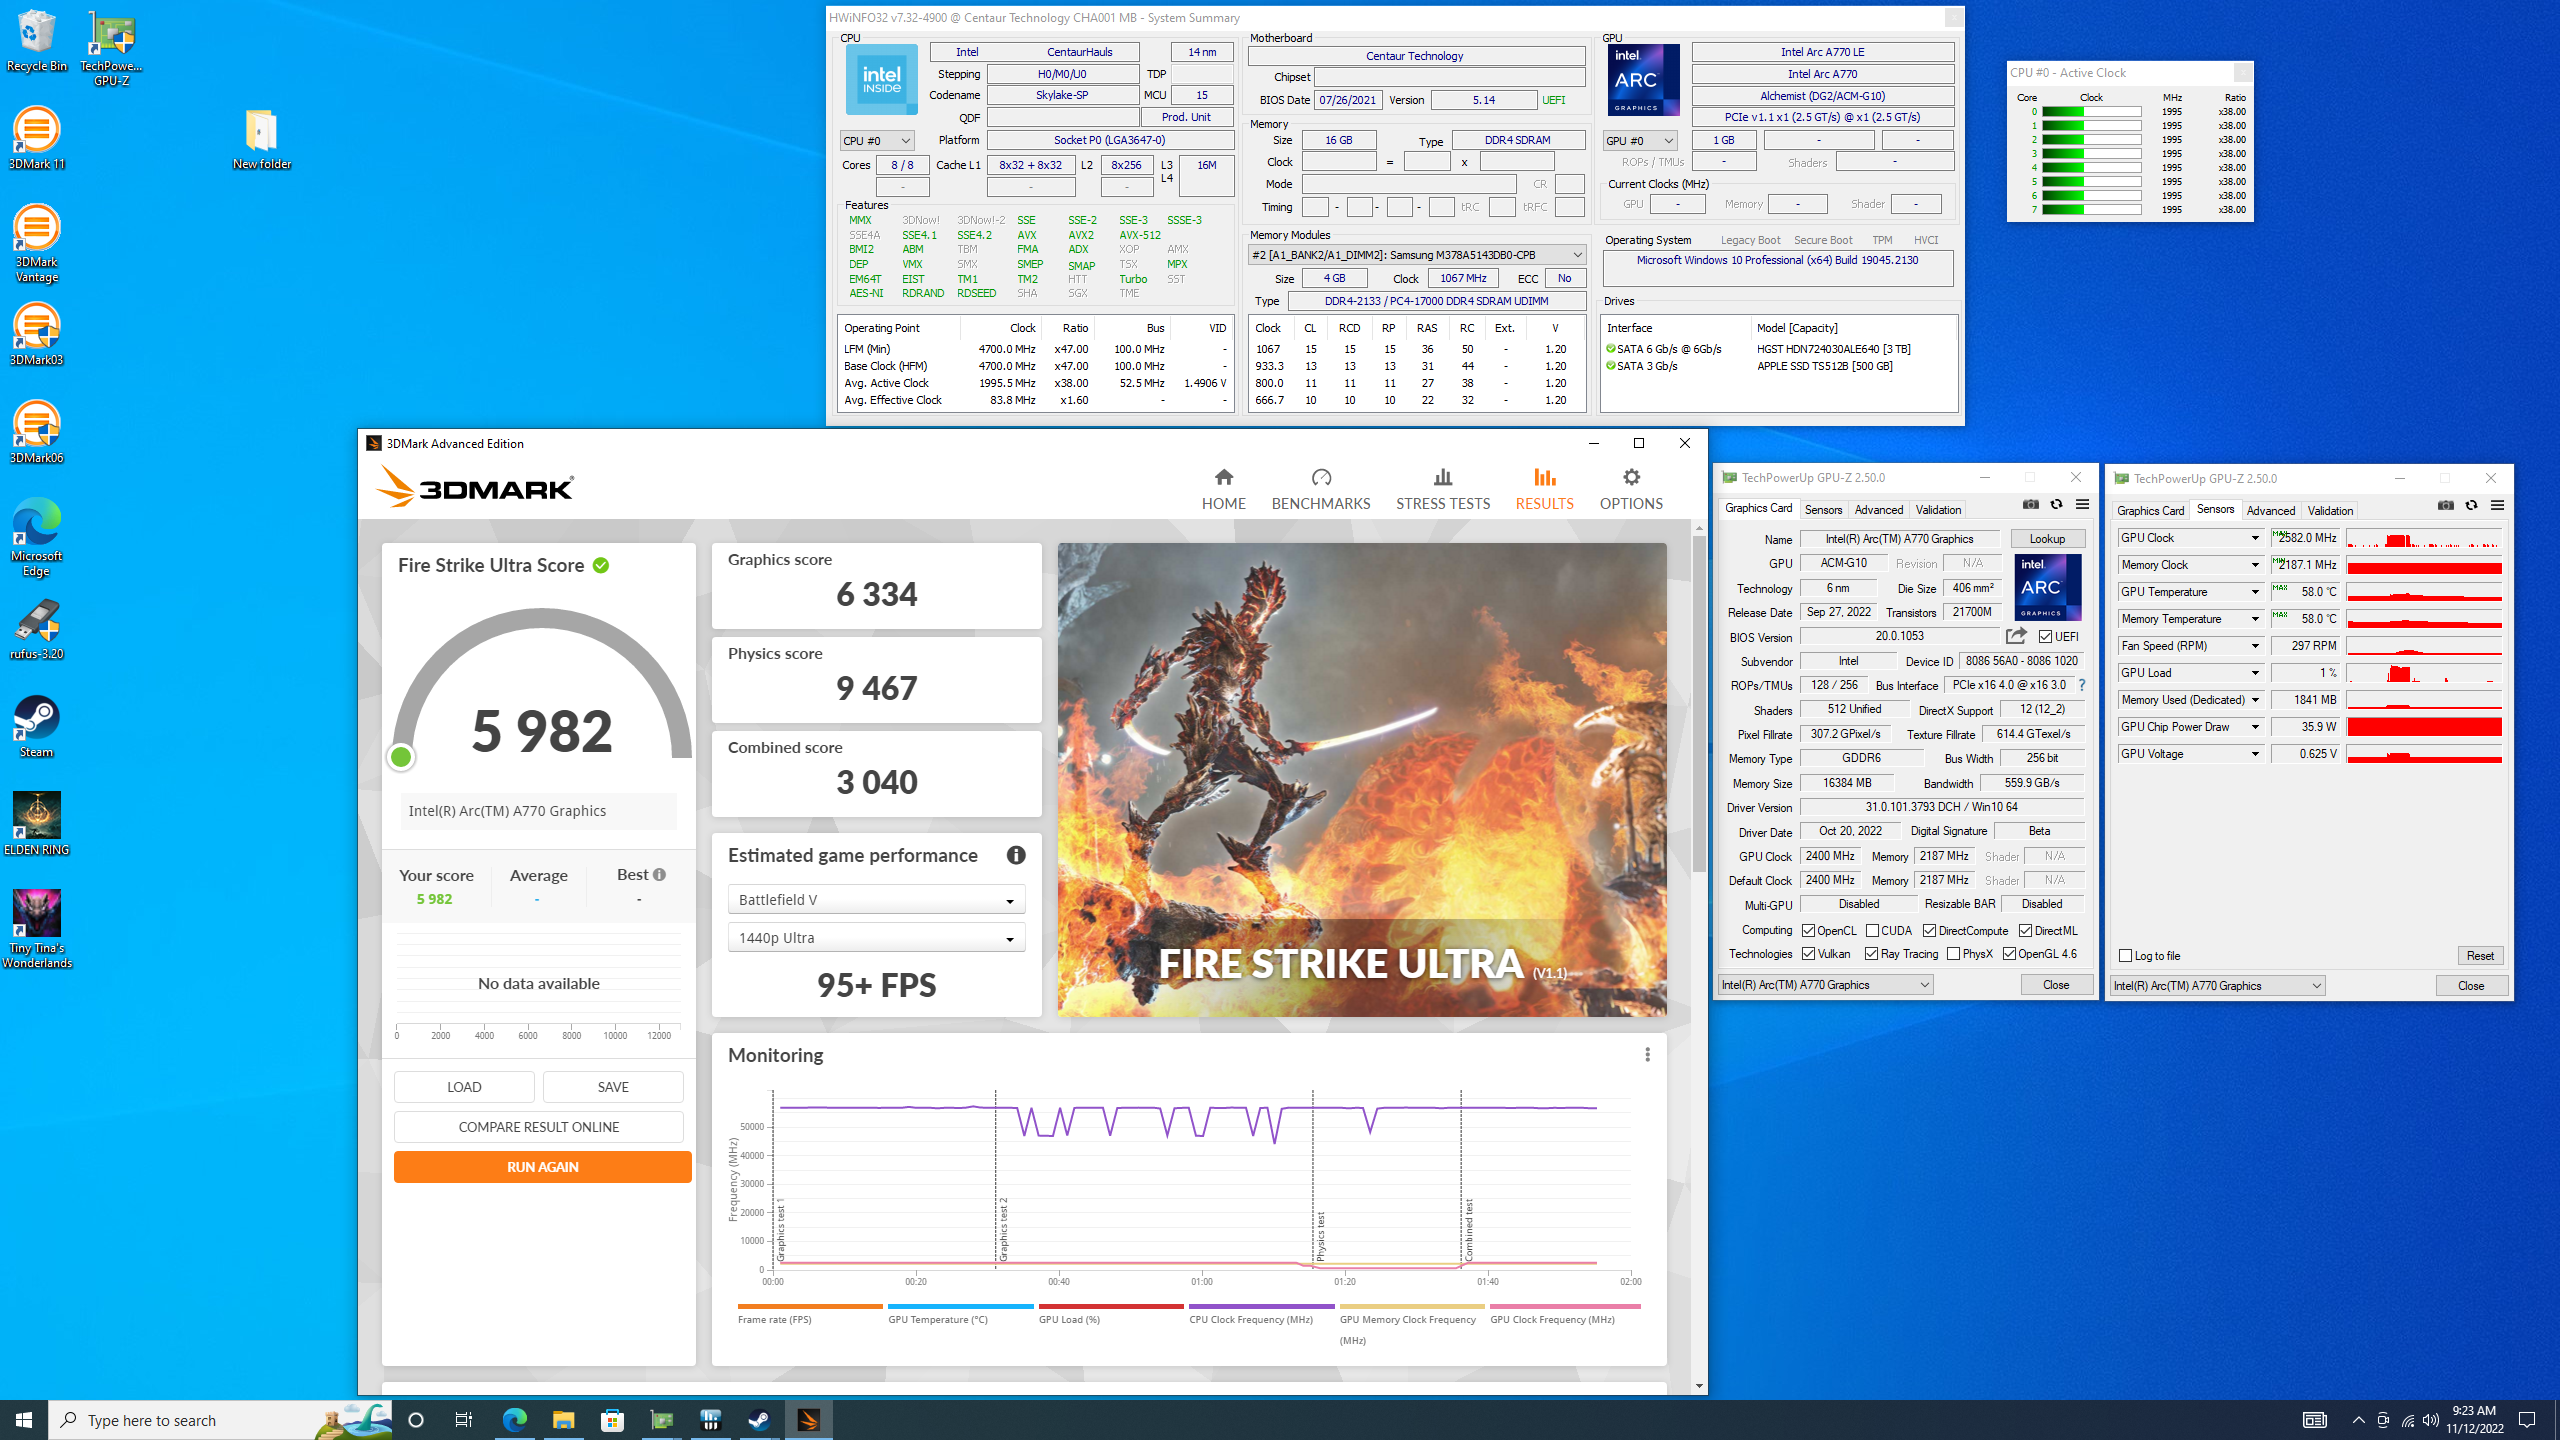Click the orange RUN AGAIN button
Viewport: 2560px width, 1440px height.
coord(542,1167)
